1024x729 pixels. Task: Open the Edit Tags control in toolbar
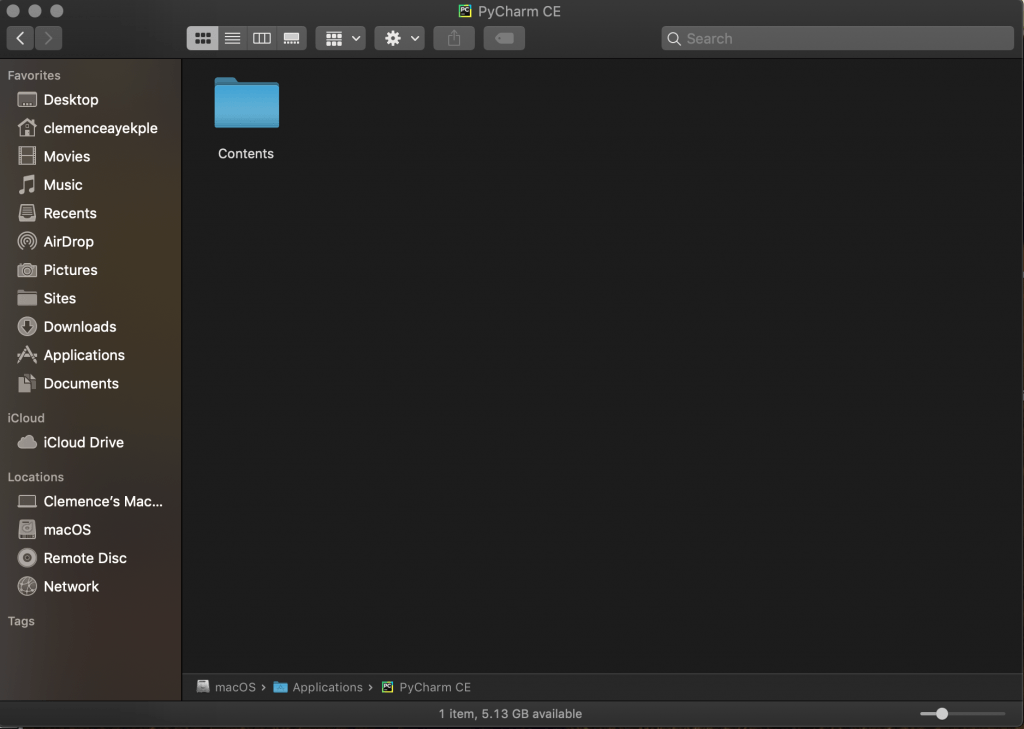[x=504, y=37]
